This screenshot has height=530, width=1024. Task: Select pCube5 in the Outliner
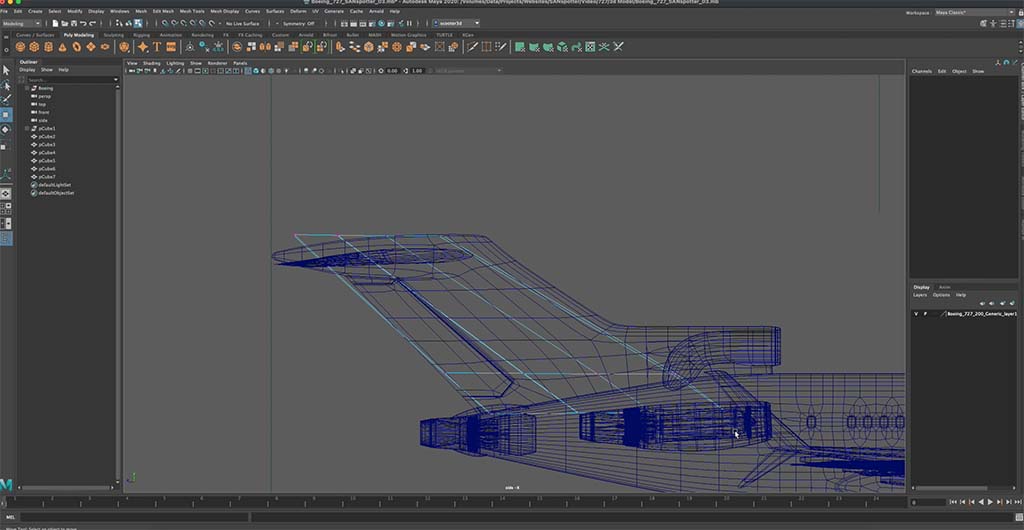[x=48, y=160]
